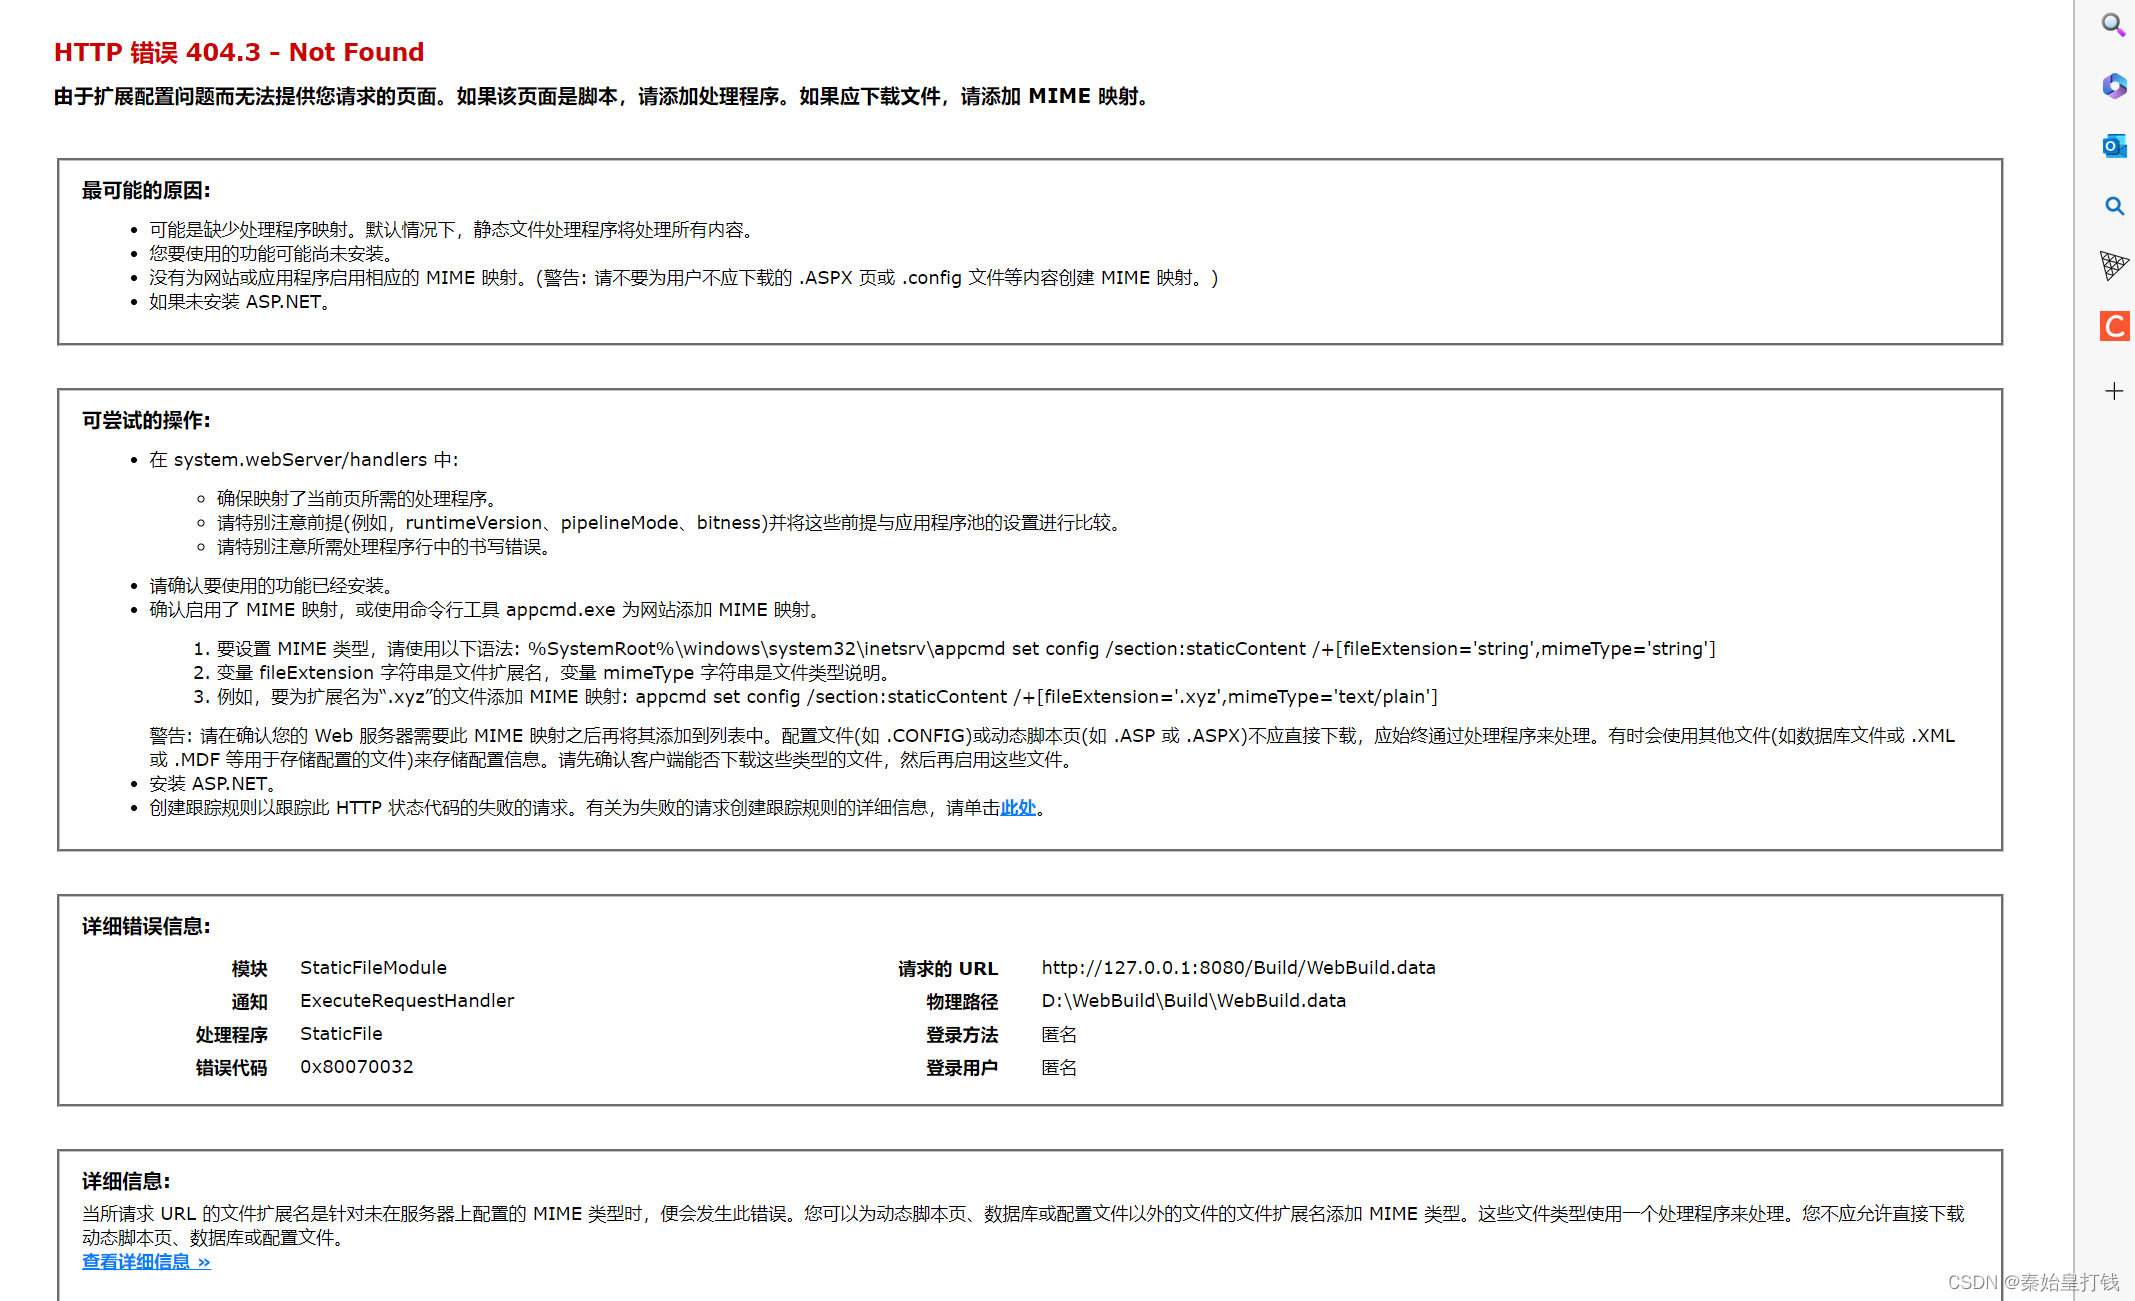Click the blue search sidebar icon
Screen dimensions: 2135x1301
click(2113, 206)
